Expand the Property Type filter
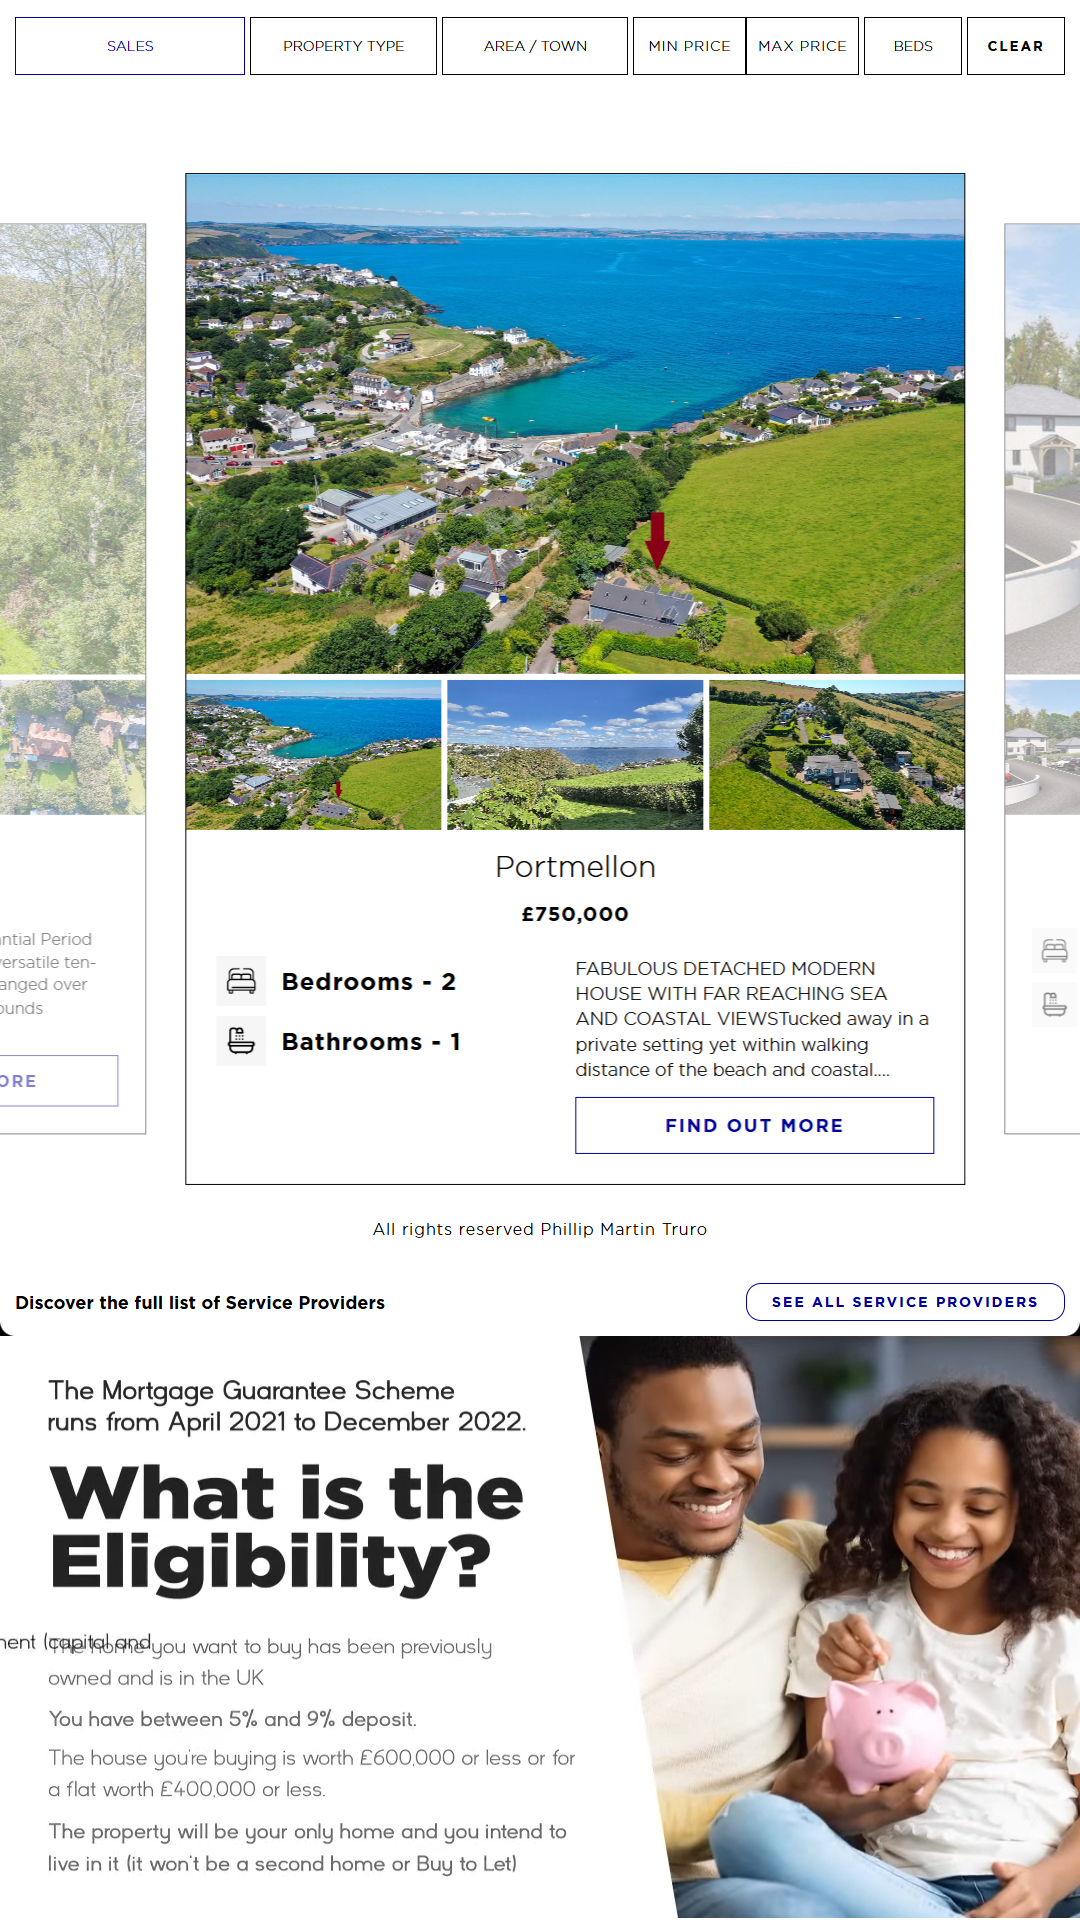The height and width of the screenshot is (1920, 1080). pyautogui.click(x=343, y=46)
